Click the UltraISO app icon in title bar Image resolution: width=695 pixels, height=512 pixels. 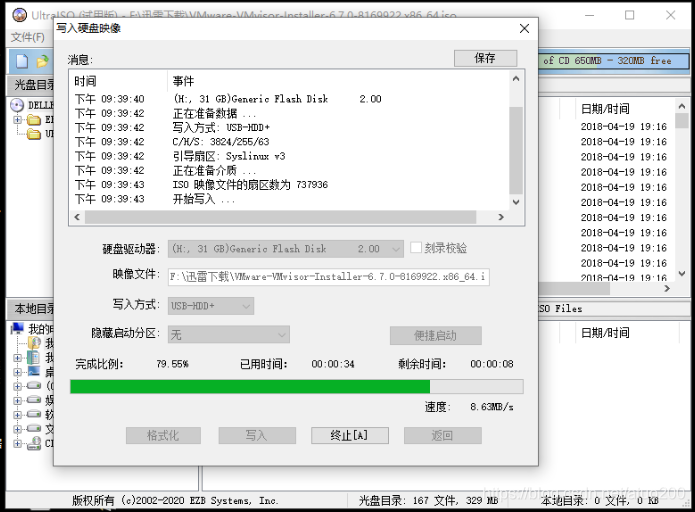20,15
